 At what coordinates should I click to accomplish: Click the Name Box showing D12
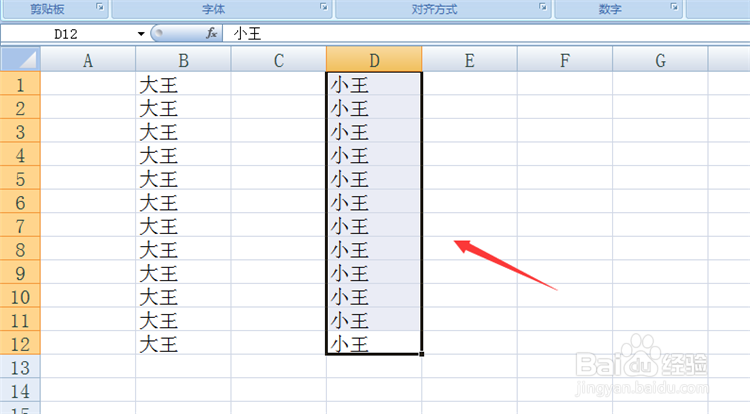pos(68,34)
